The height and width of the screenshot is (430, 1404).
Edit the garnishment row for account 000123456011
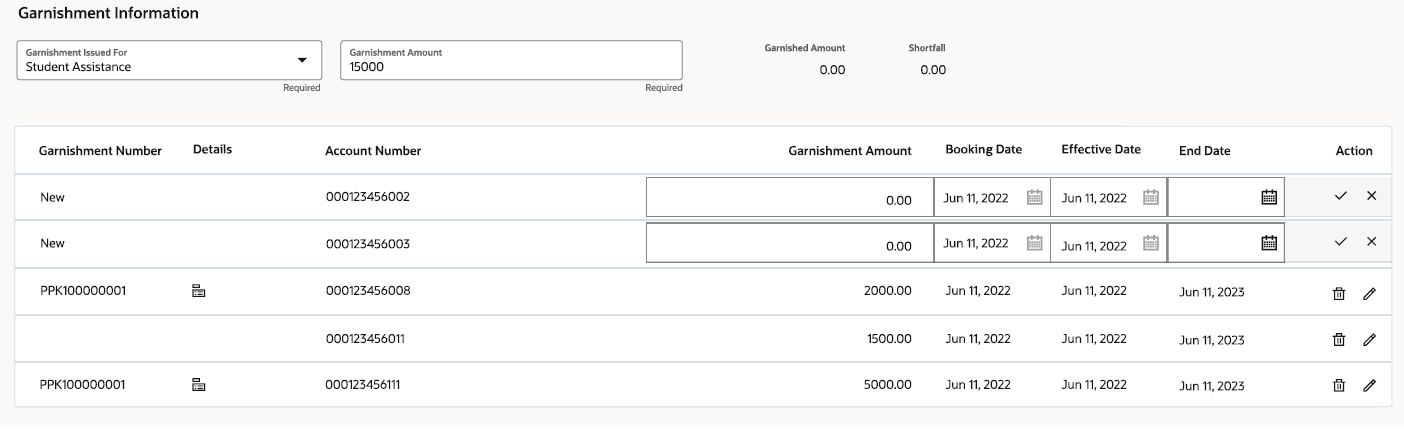pyautogui.click(x=1370, y=340)
